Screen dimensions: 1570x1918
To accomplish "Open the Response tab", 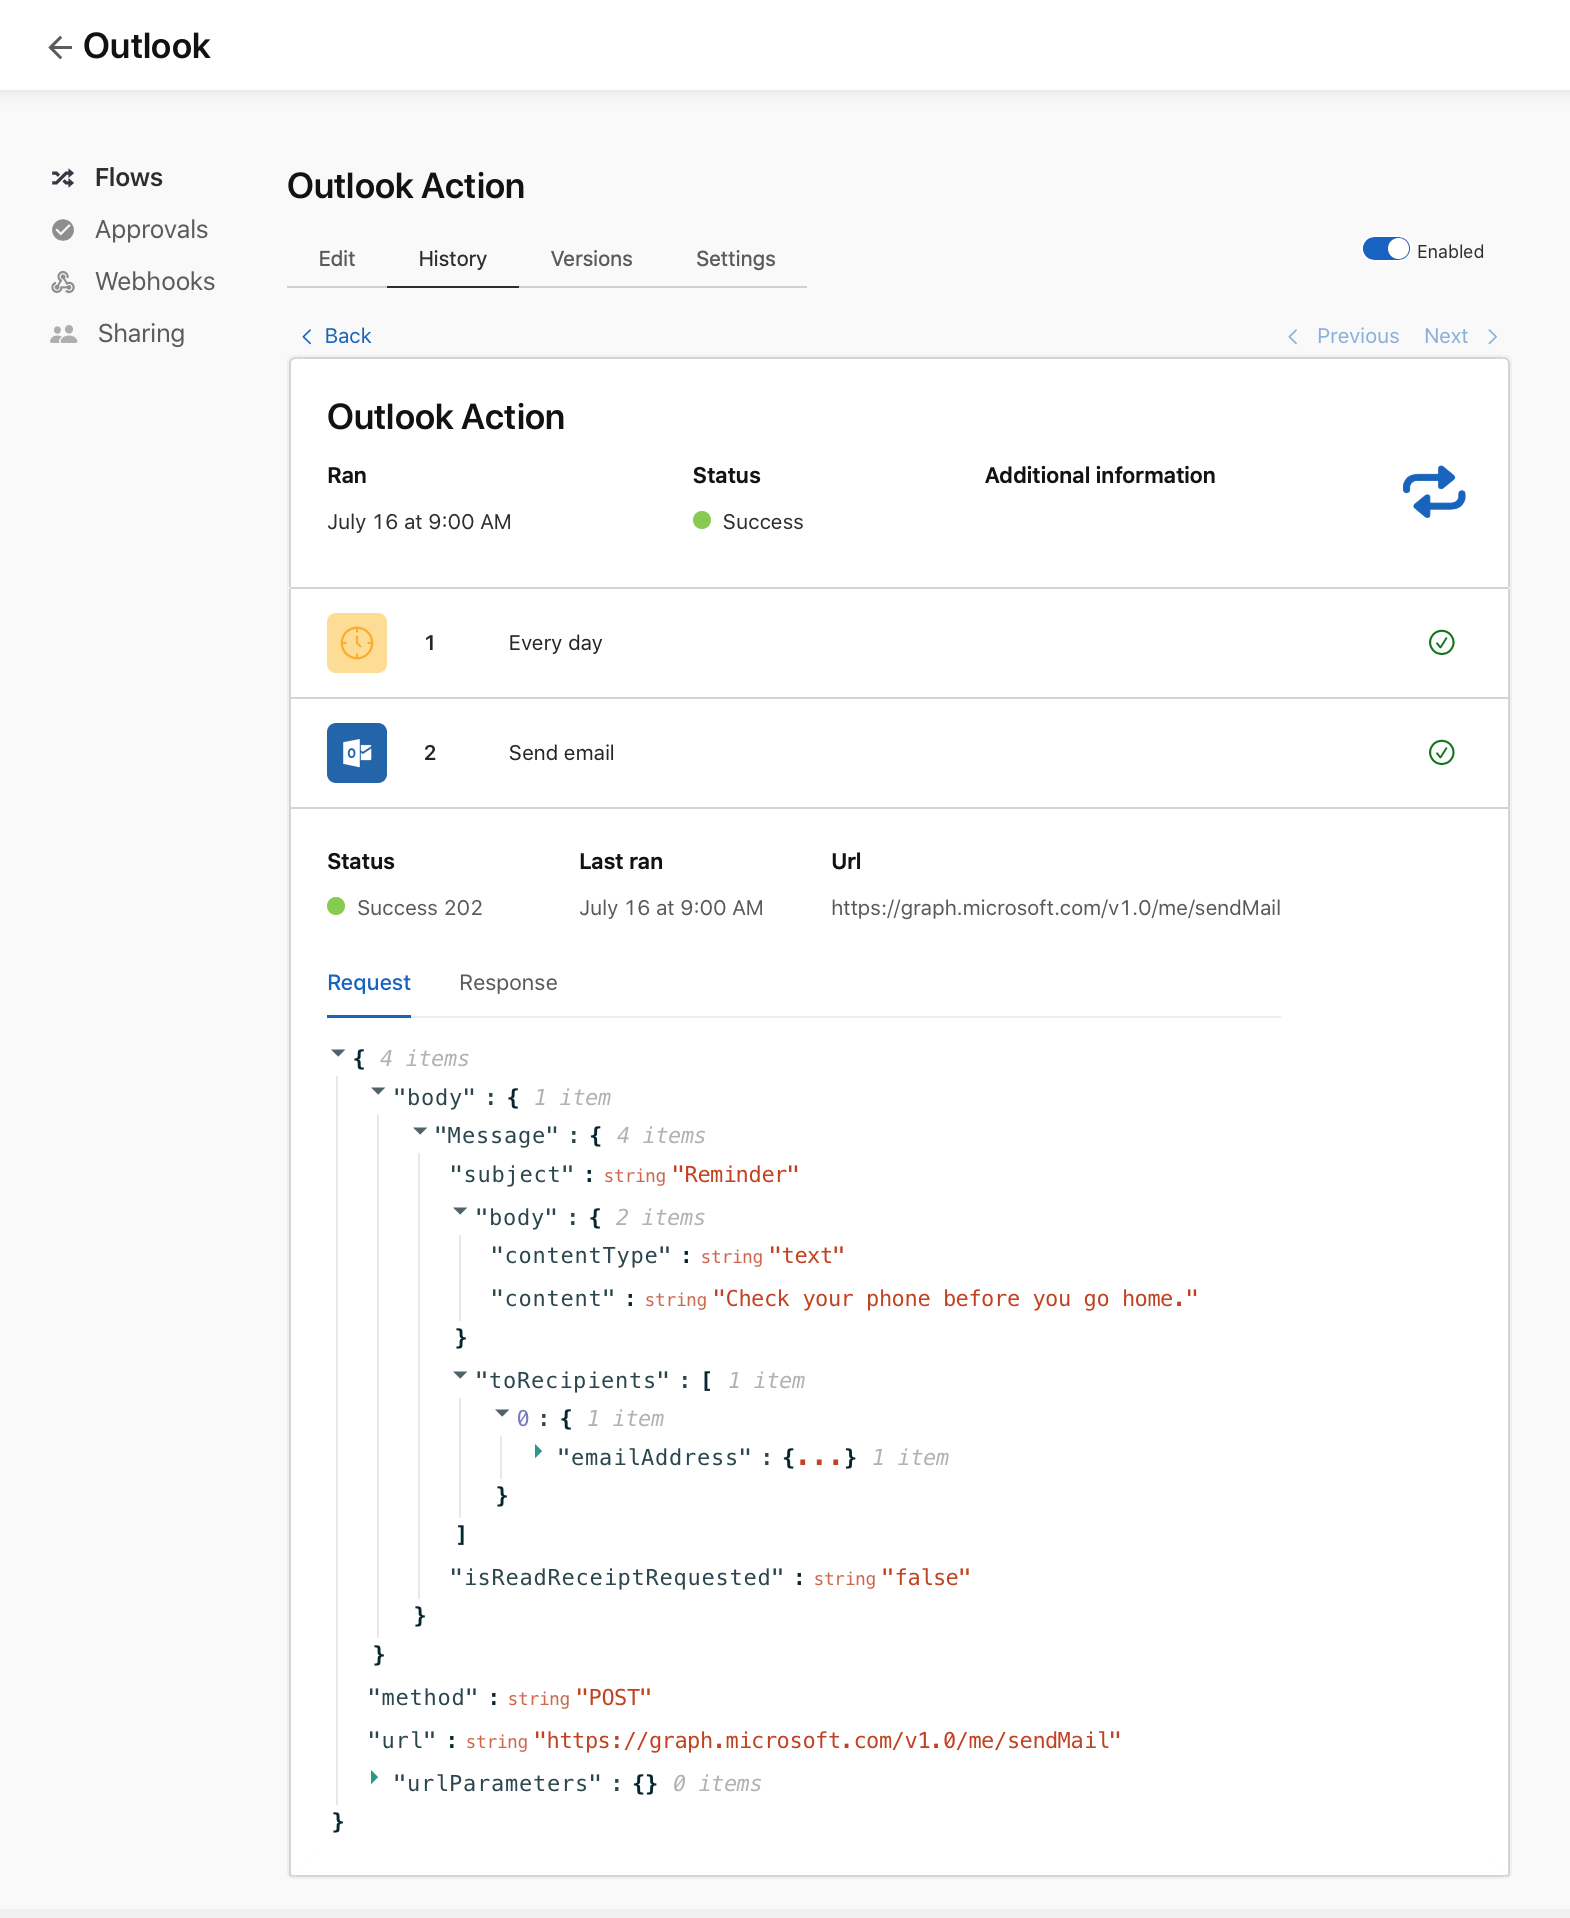I will [x=508, y=983].
